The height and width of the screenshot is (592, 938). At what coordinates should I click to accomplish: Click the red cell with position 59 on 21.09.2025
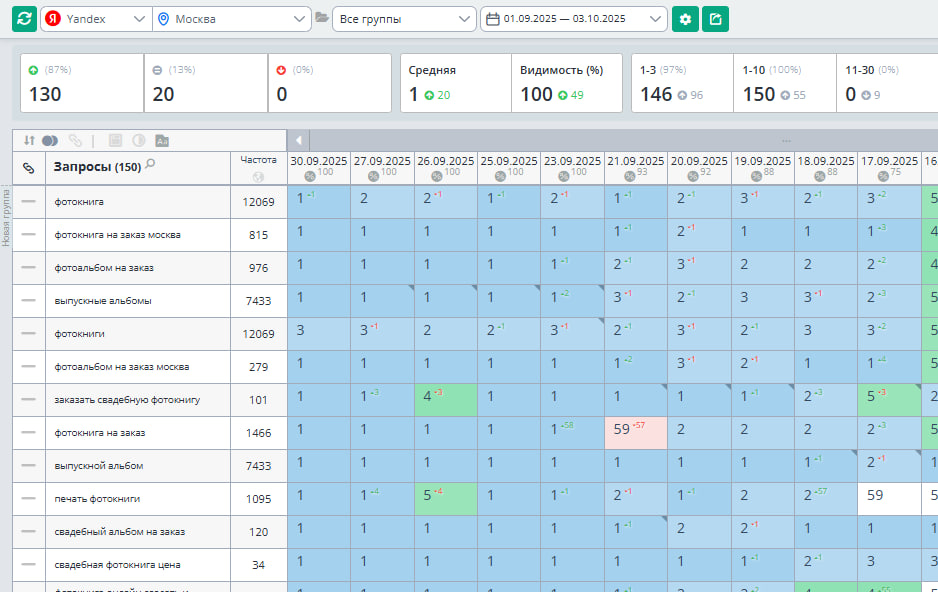coord(636,433)
